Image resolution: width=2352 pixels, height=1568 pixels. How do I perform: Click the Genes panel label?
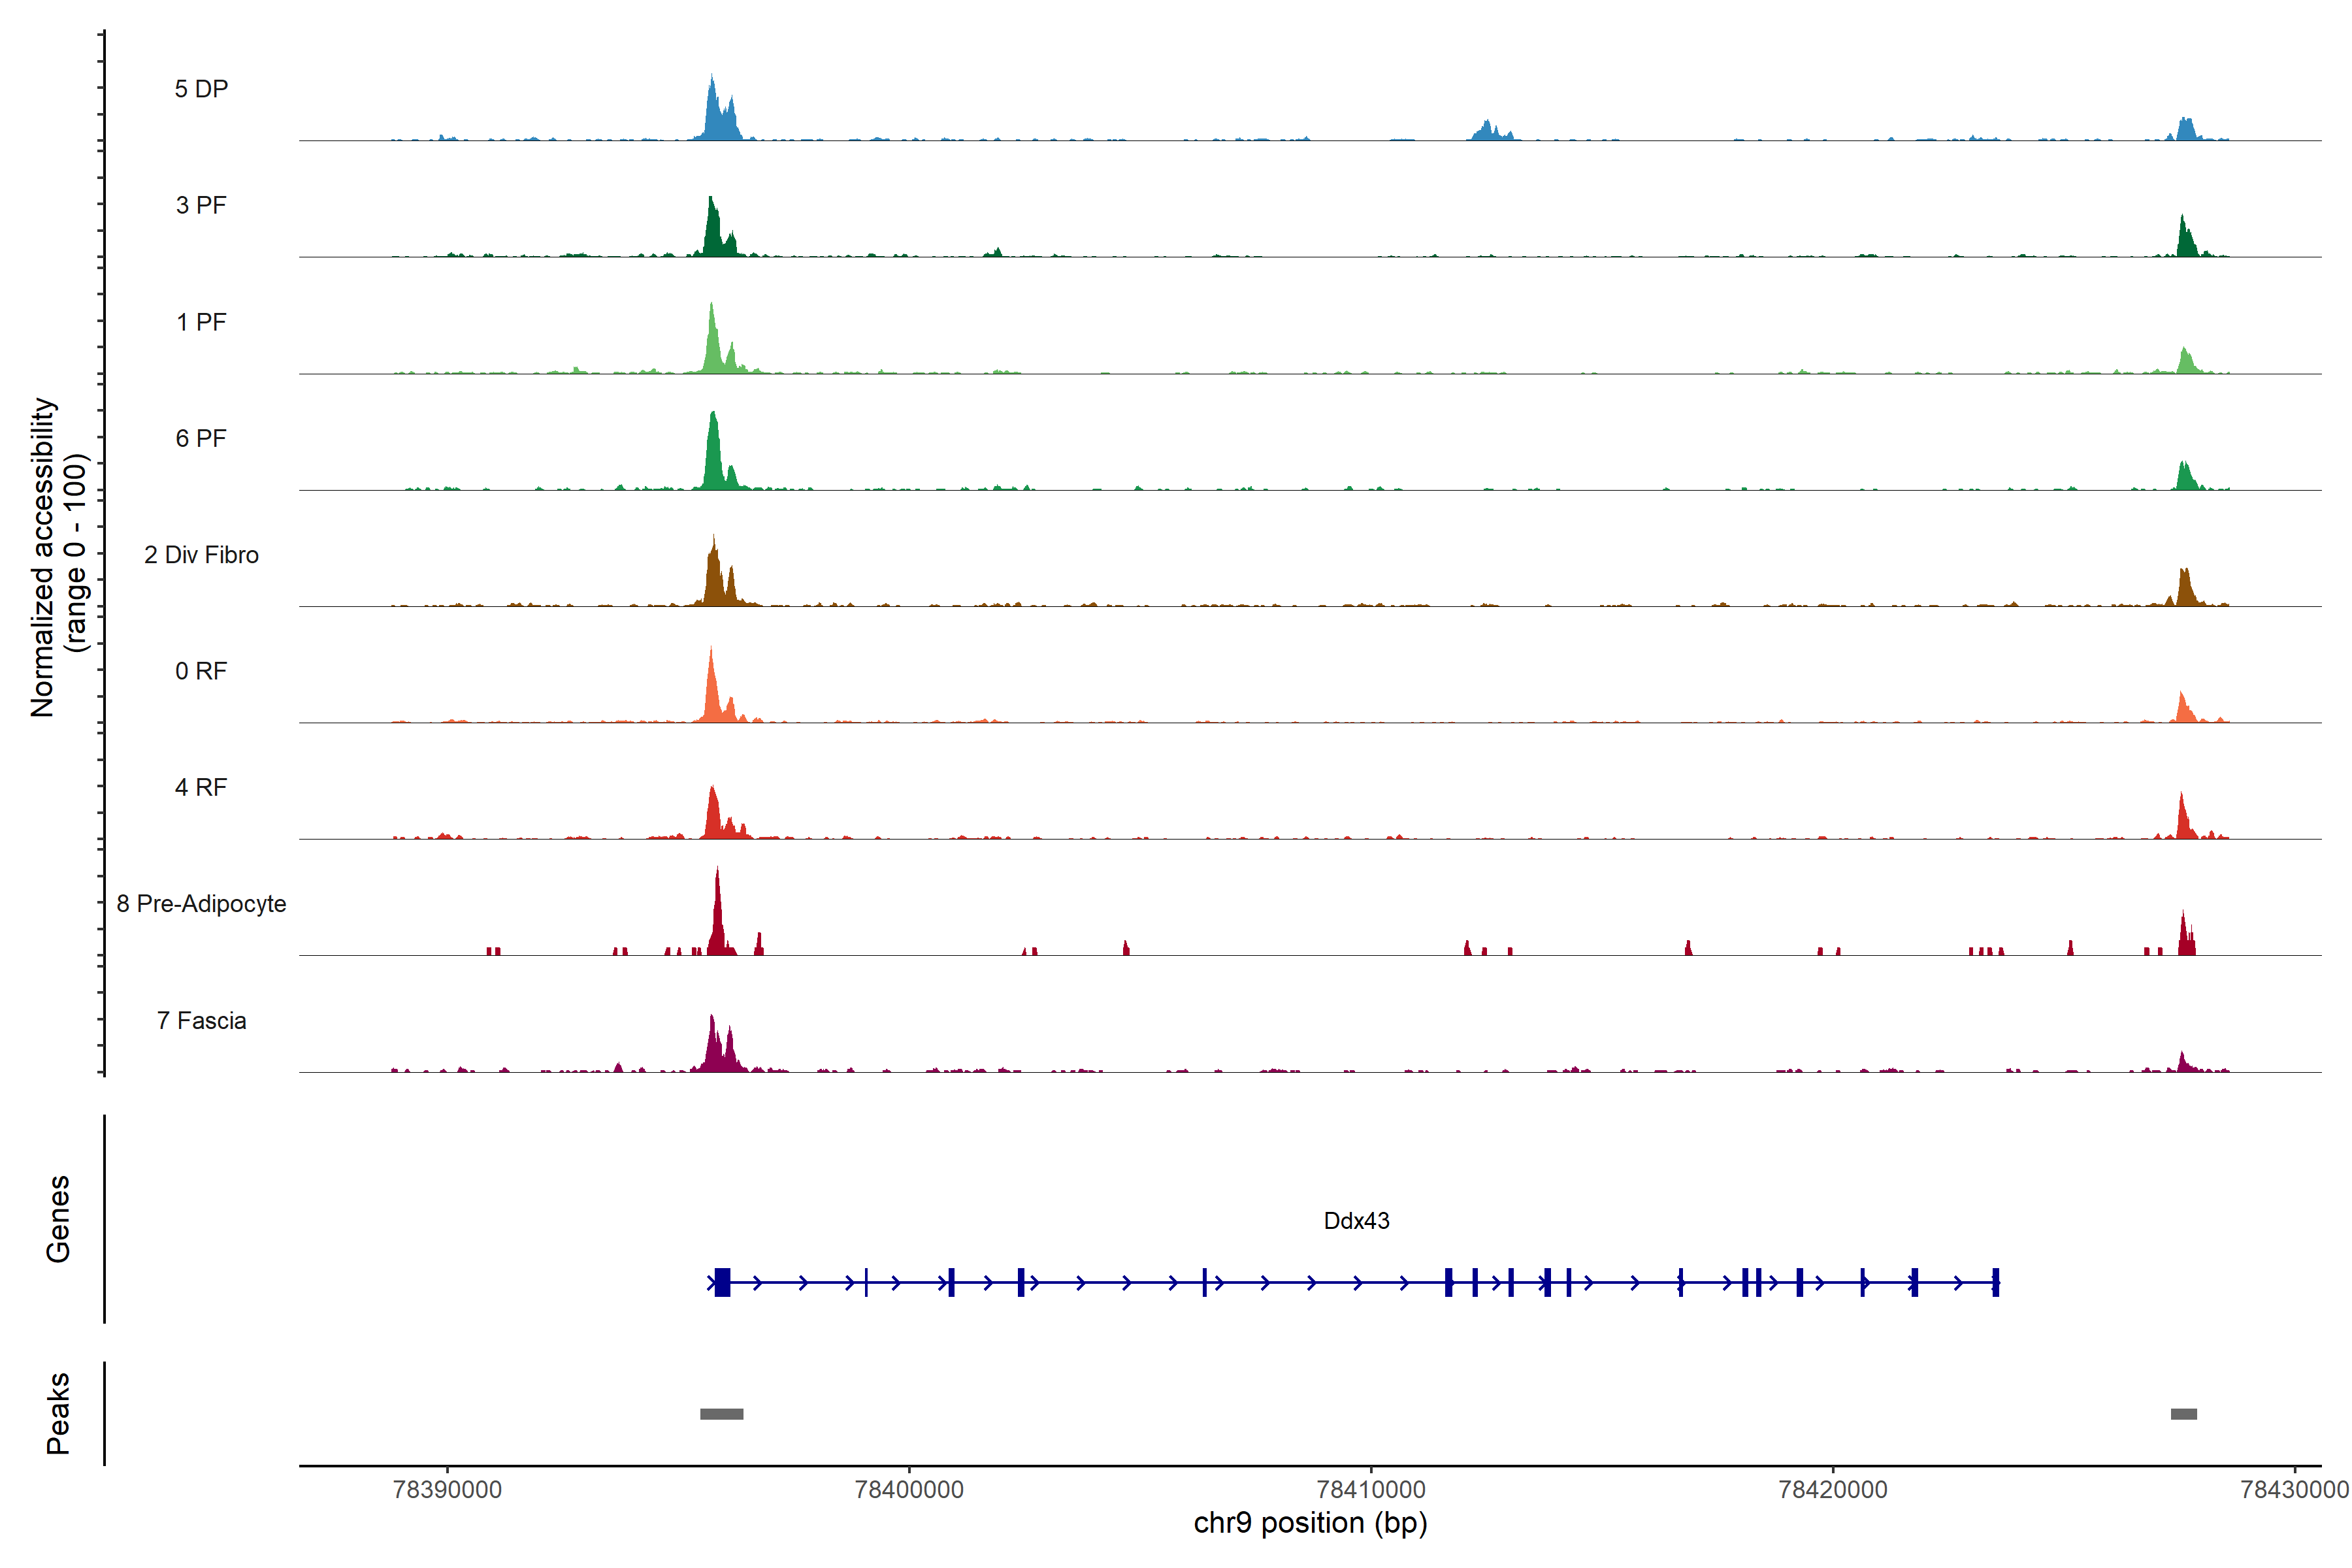coord(58,1219)
